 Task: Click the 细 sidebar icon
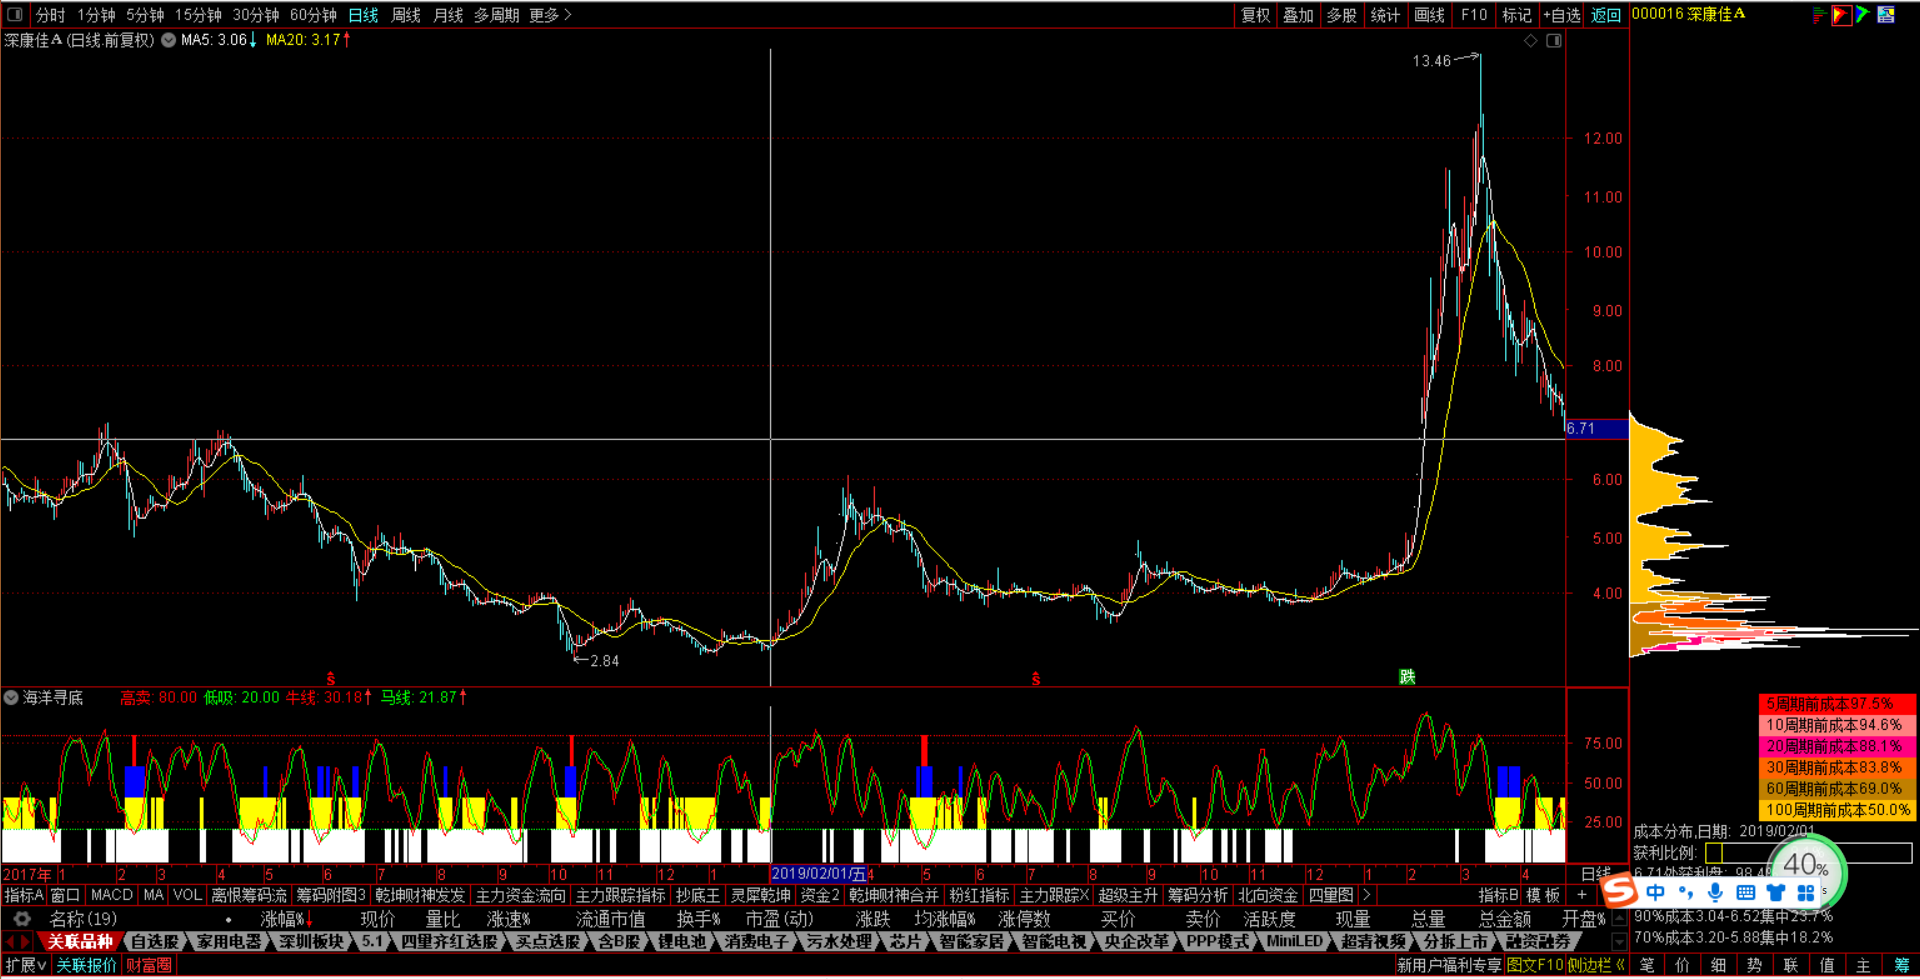tap(1718, 965)
